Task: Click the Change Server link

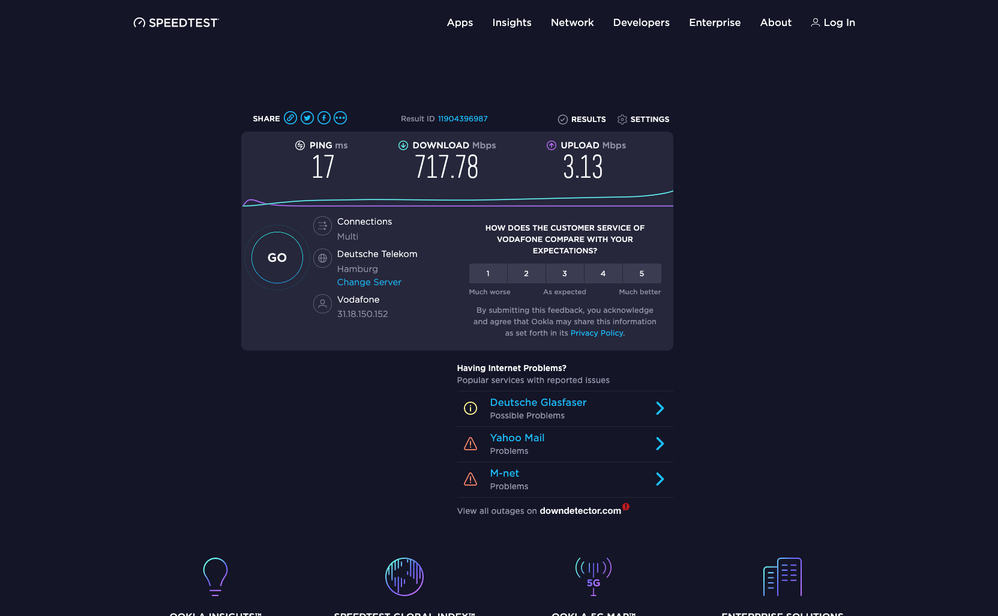Action: click(x=369, y=282)
